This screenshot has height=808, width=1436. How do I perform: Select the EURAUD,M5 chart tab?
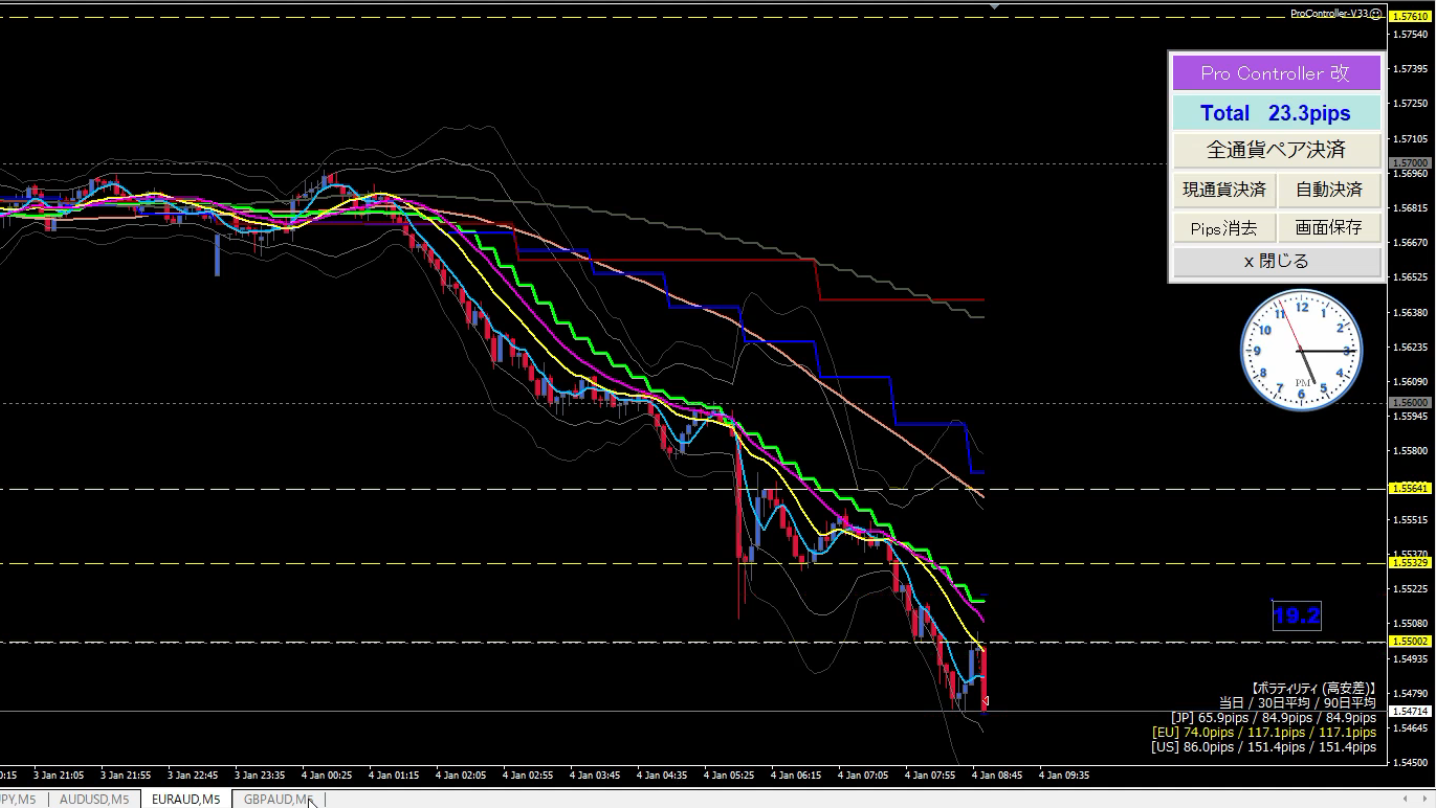click(186, 799)
